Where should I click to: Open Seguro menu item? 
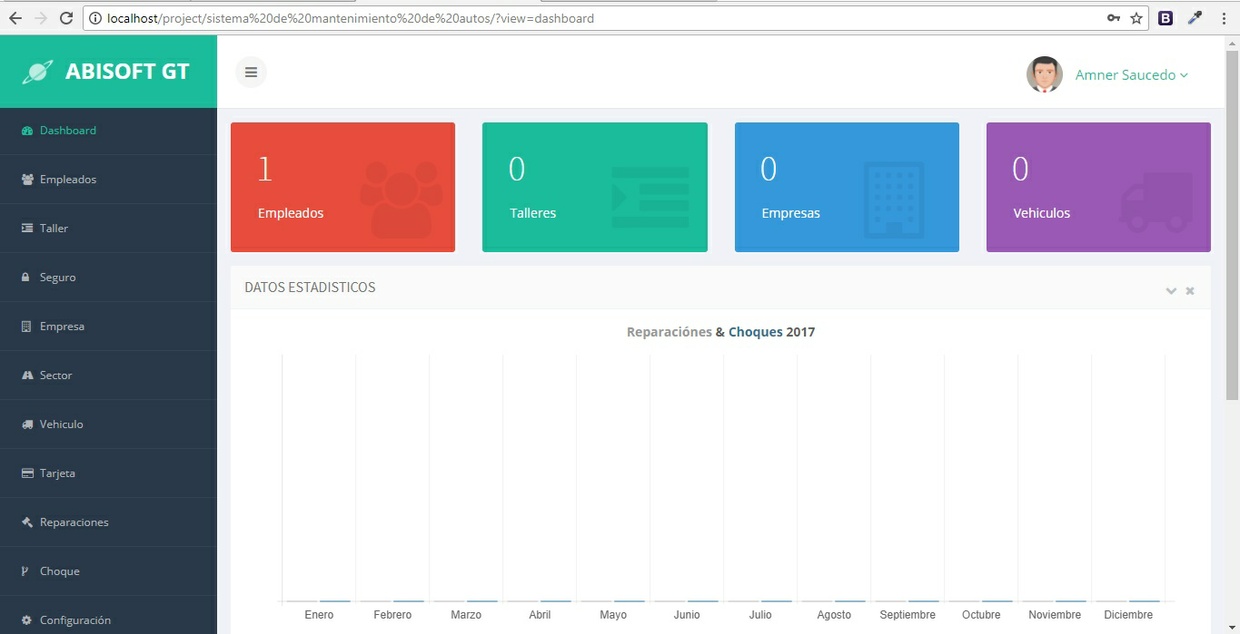tap(108, 278)
